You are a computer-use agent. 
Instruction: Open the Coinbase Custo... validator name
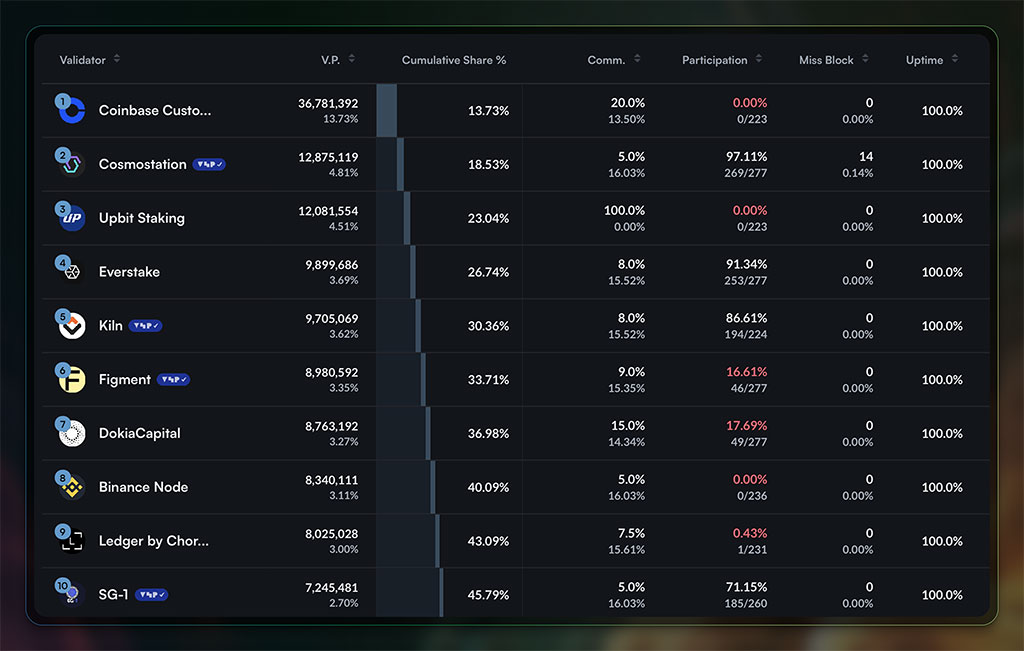pyautogui.click(x=155, y=110)
